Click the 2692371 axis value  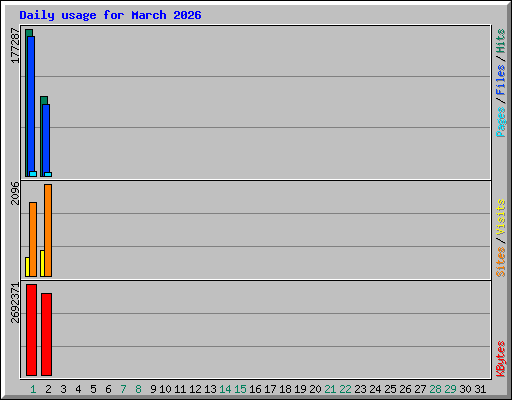pyautogui.click(x=15, y=303)
